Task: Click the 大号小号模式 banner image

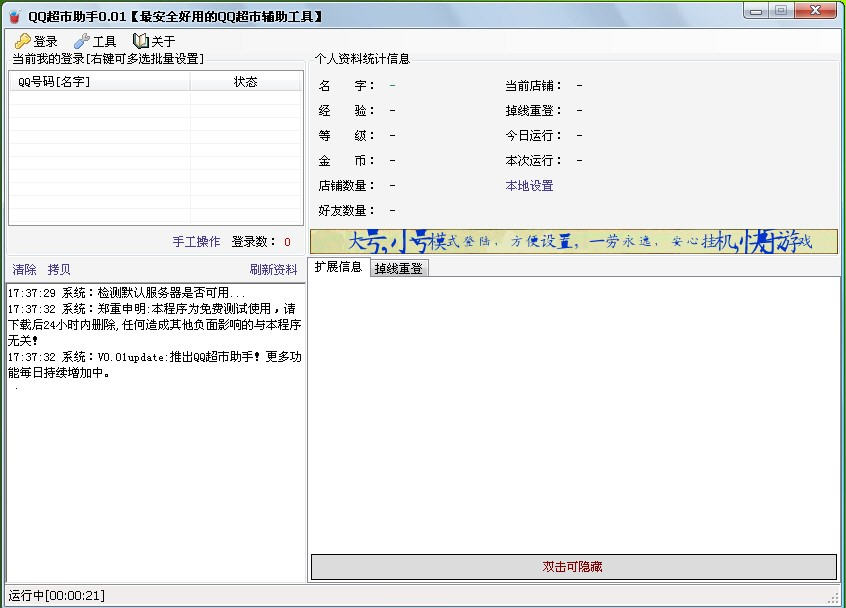Action: pos(573,242)
